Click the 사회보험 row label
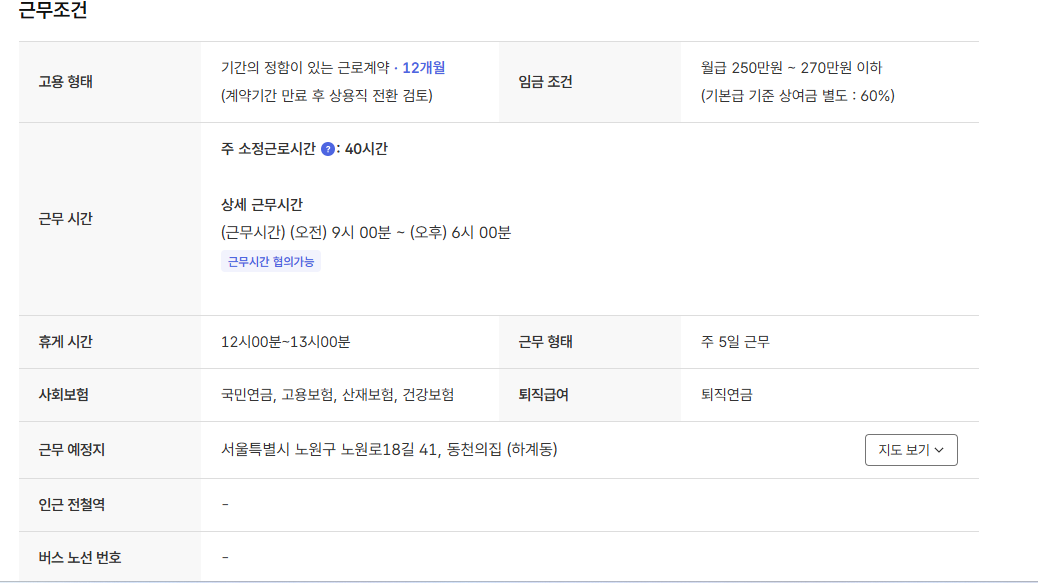The image size is (1038, 583). pos(63,395)
